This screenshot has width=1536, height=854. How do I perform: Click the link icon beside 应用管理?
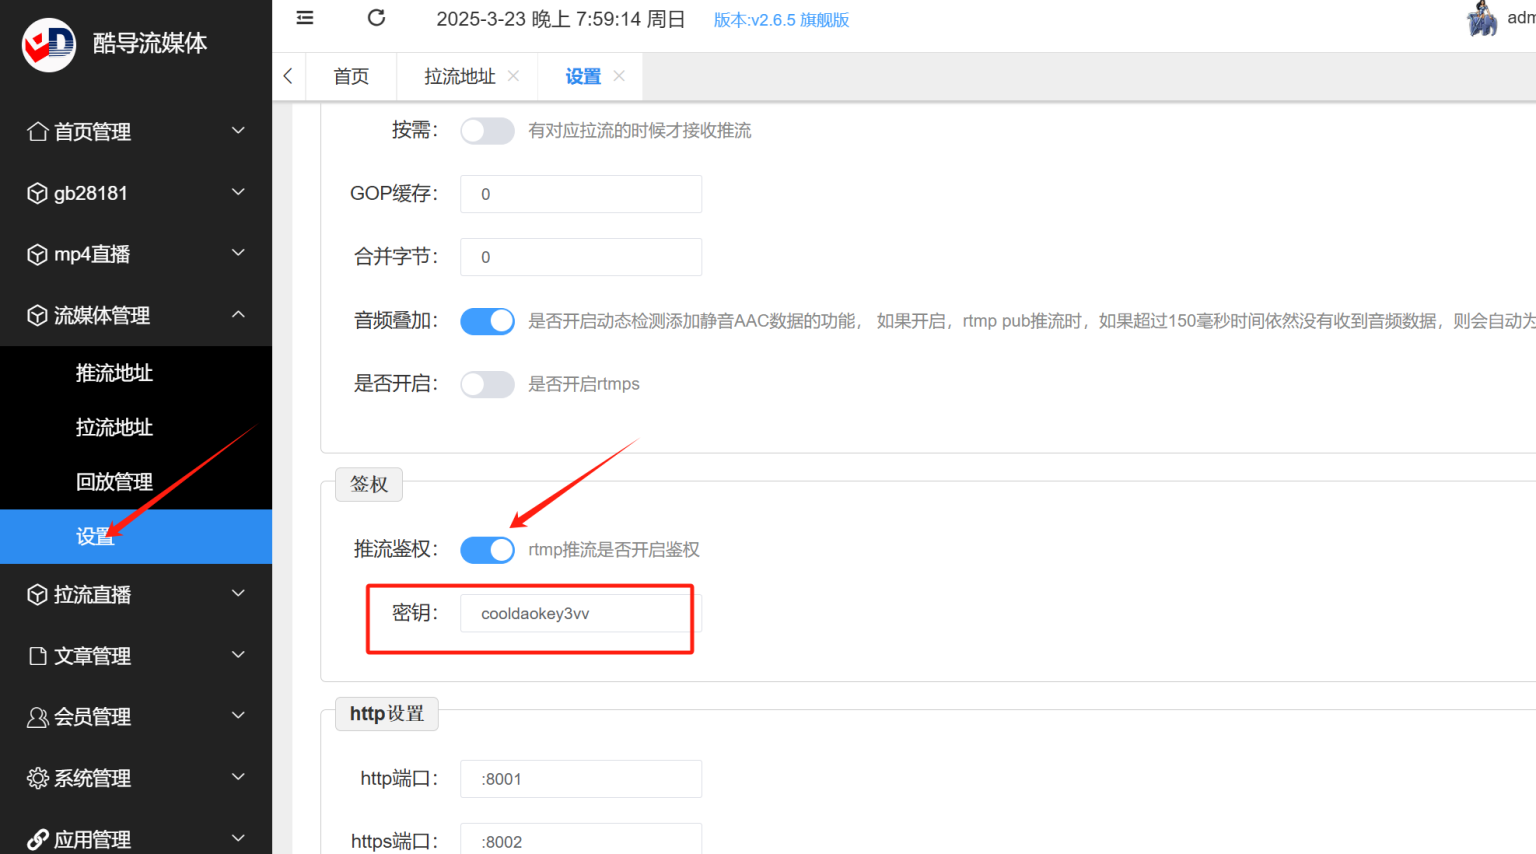click(x=37, y=839)
